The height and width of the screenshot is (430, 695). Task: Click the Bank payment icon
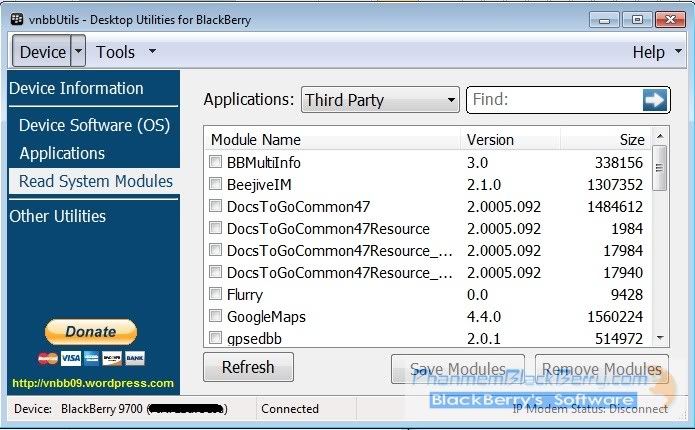[x=135, y=358]
